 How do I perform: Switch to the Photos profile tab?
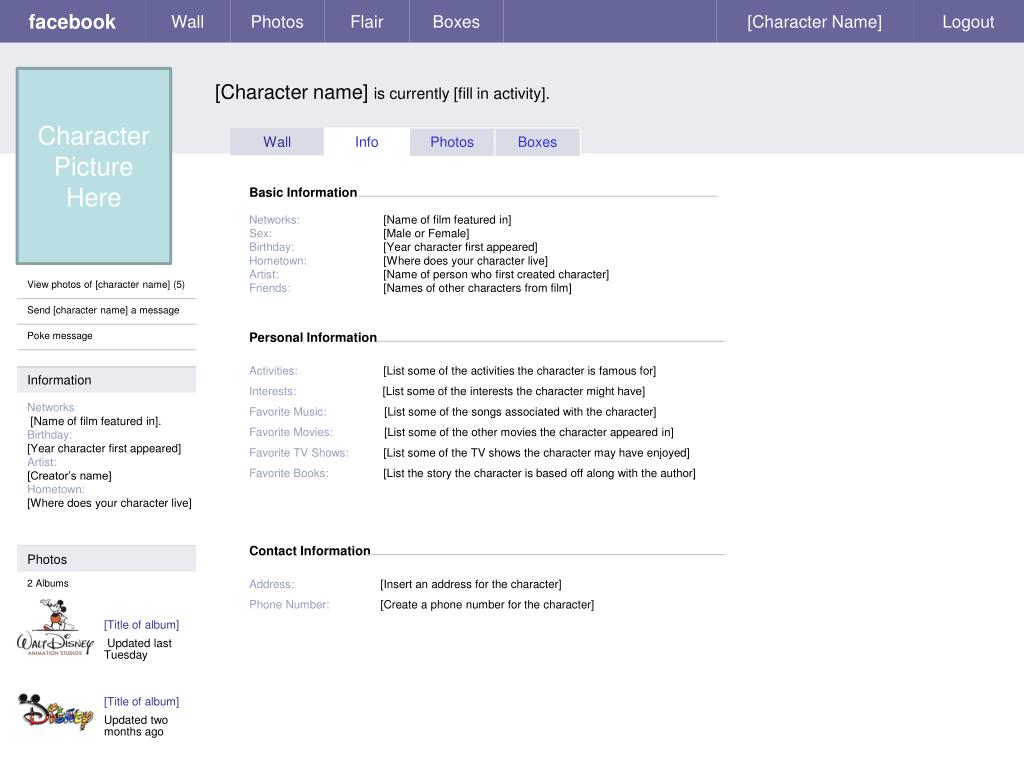tap(452, 142)
